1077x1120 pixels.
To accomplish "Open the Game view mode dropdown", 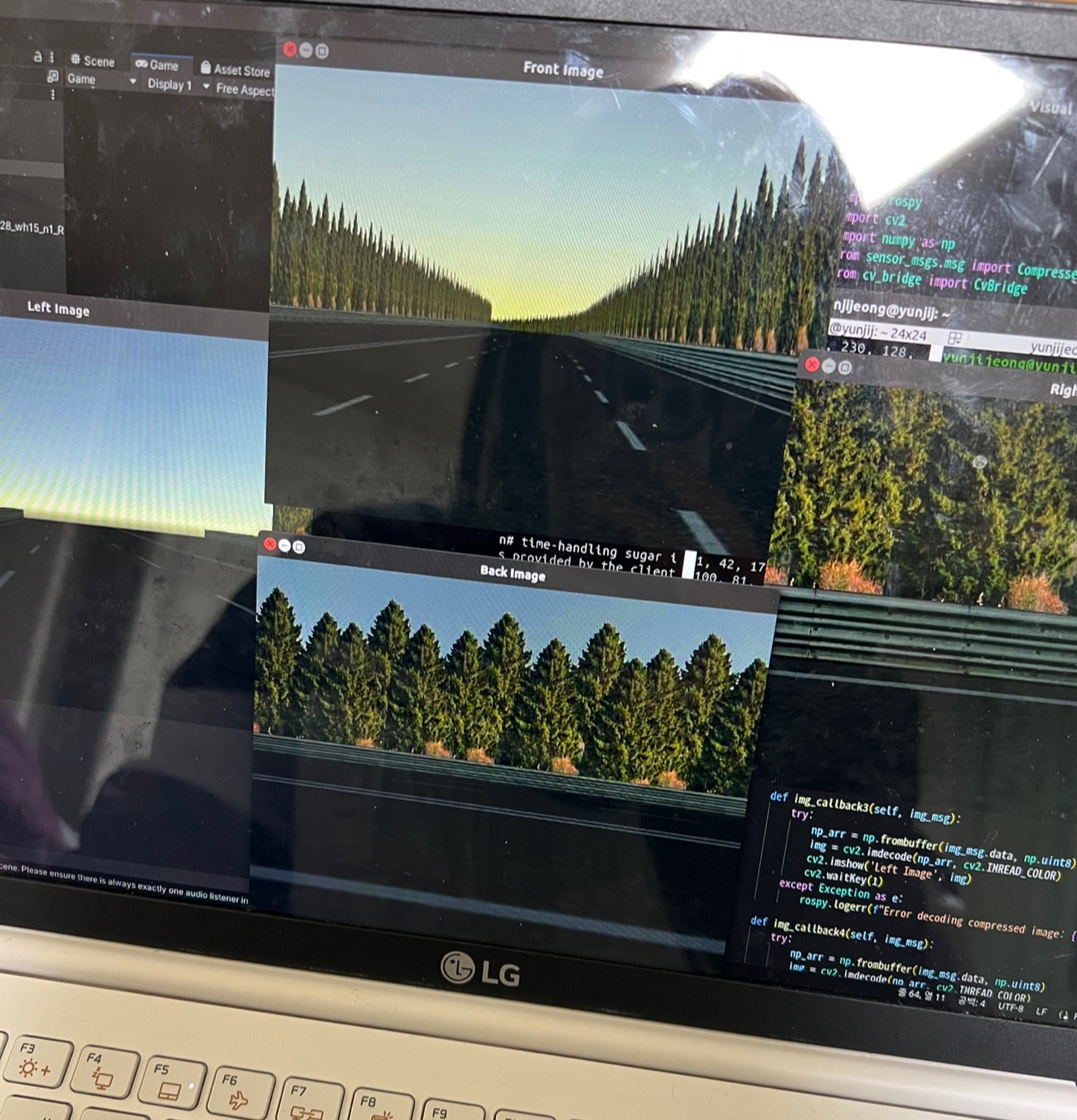I will (101, 80).
